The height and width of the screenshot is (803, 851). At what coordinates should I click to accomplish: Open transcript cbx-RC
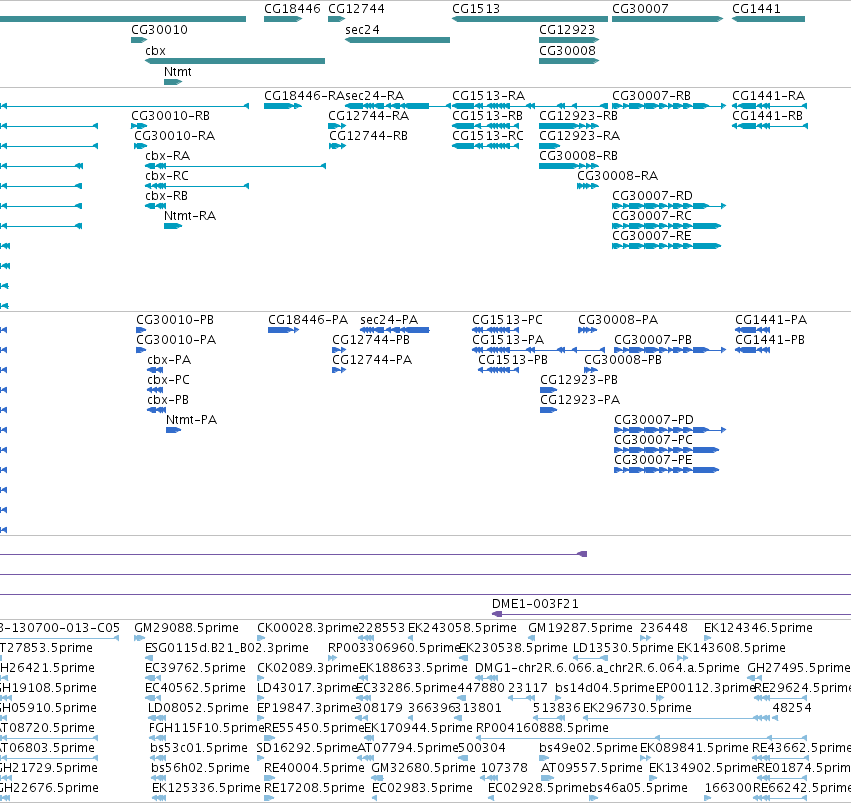[x=167, y=176]
